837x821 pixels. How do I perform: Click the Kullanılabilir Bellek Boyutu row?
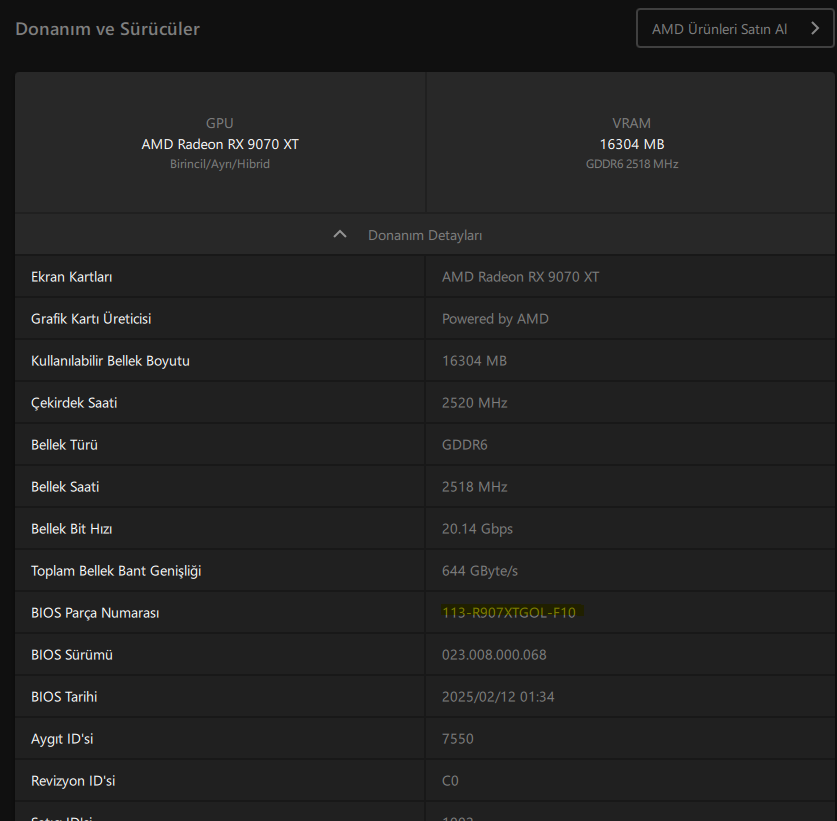[425, 361]
